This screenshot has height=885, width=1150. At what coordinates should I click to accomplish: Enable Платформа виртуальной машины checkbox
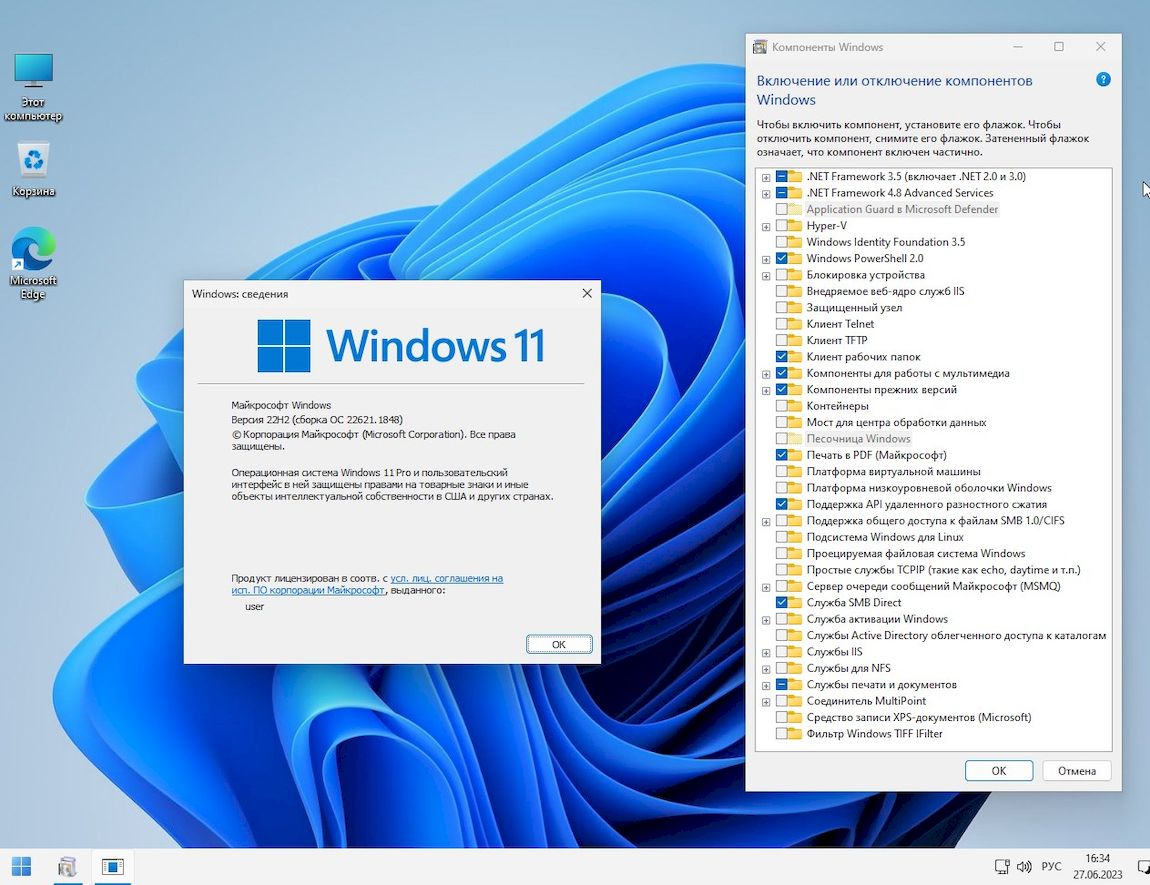[x=781, y=471]
